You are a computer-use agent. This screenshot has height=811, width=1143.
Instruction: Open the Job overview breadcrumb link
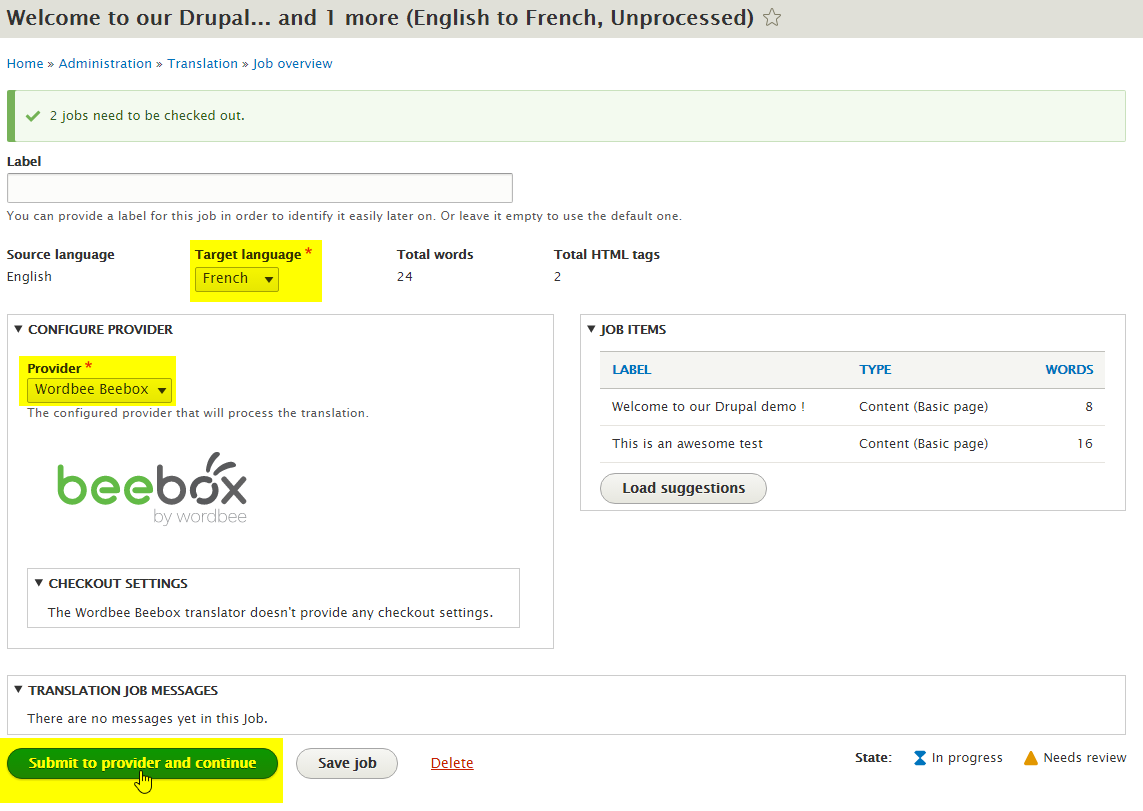[292, 64]
